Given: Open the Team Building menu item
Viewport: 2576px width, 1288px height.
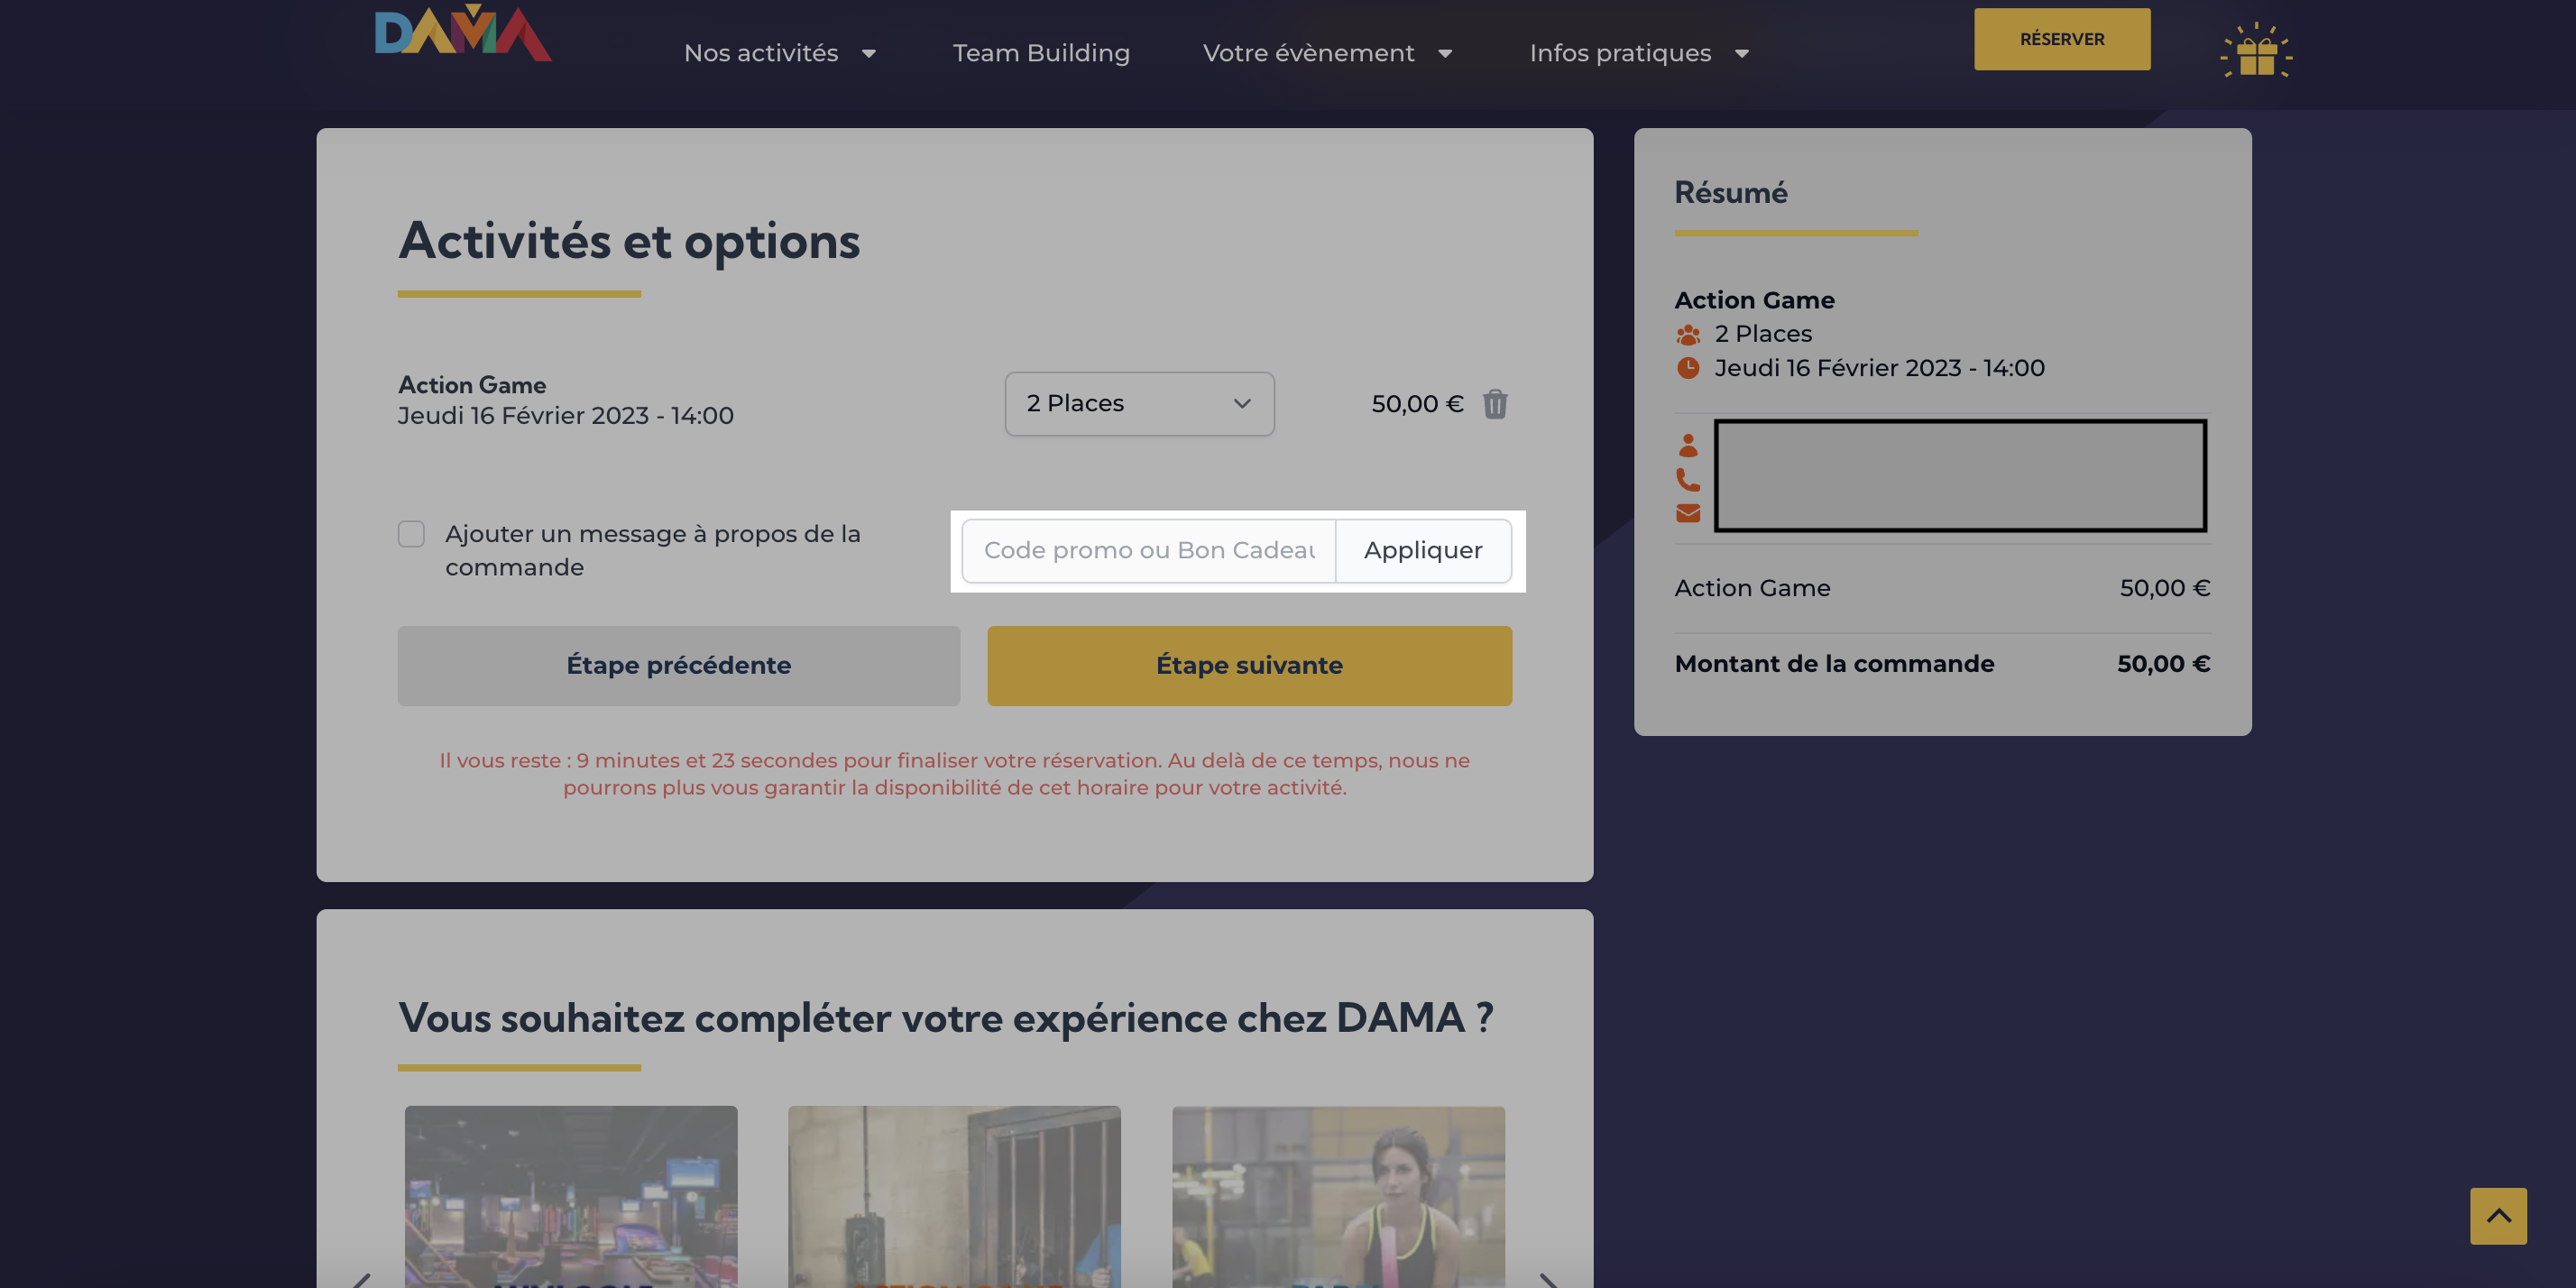Looking at the screenshot, I should [1041, 53].
